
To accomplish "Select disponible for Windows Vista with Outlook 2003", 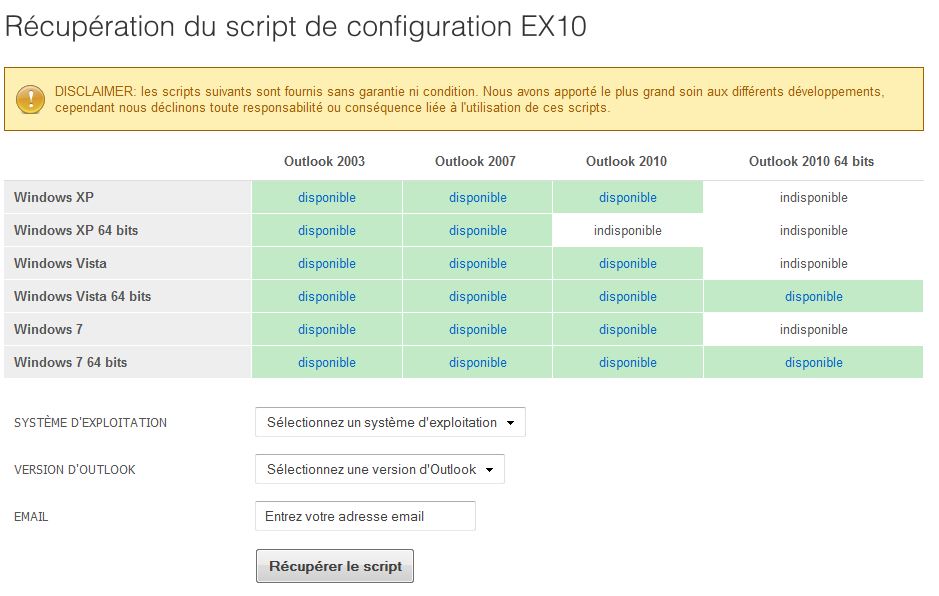I will tap(327, 263).
